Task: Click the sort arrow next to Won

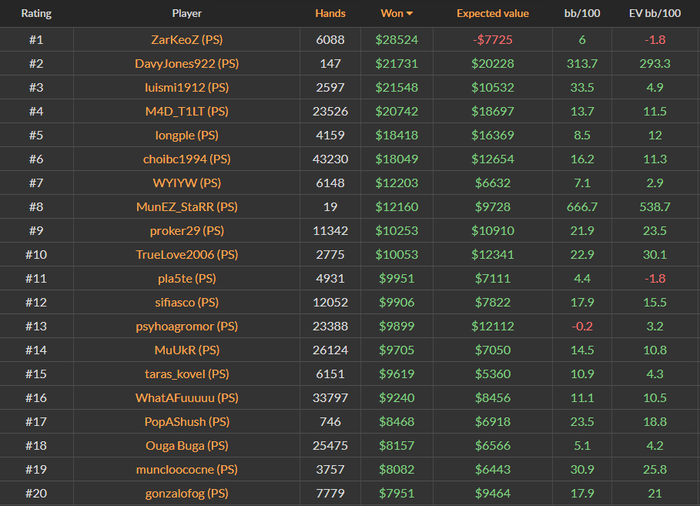Action: coord(409,15)
